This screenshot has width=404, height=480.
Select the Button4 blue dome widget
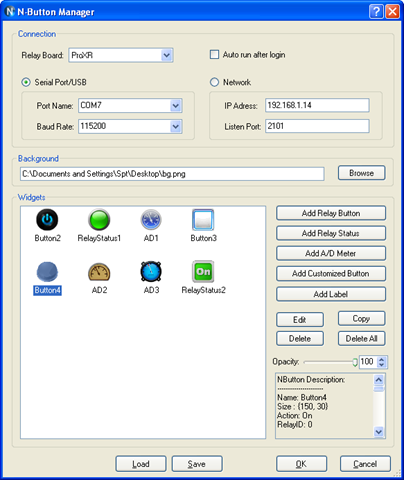pos(47,272)
